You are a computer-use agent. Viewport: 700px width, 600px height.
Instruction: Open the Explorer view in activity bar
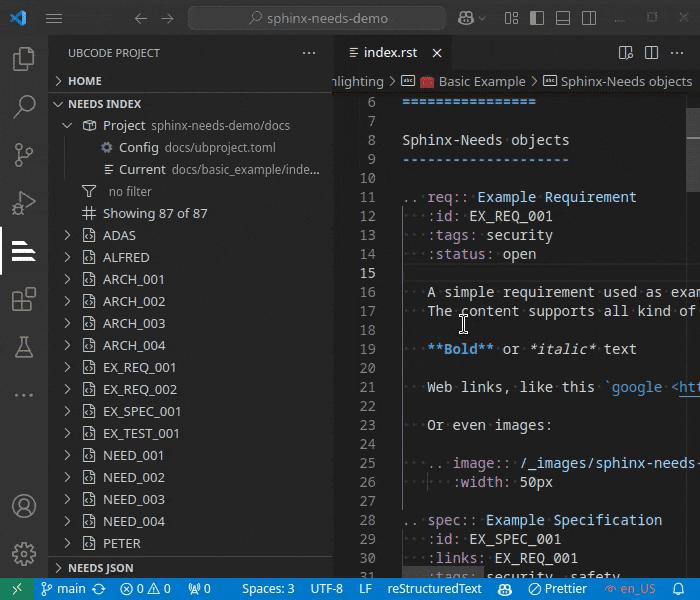click(24, 58)
